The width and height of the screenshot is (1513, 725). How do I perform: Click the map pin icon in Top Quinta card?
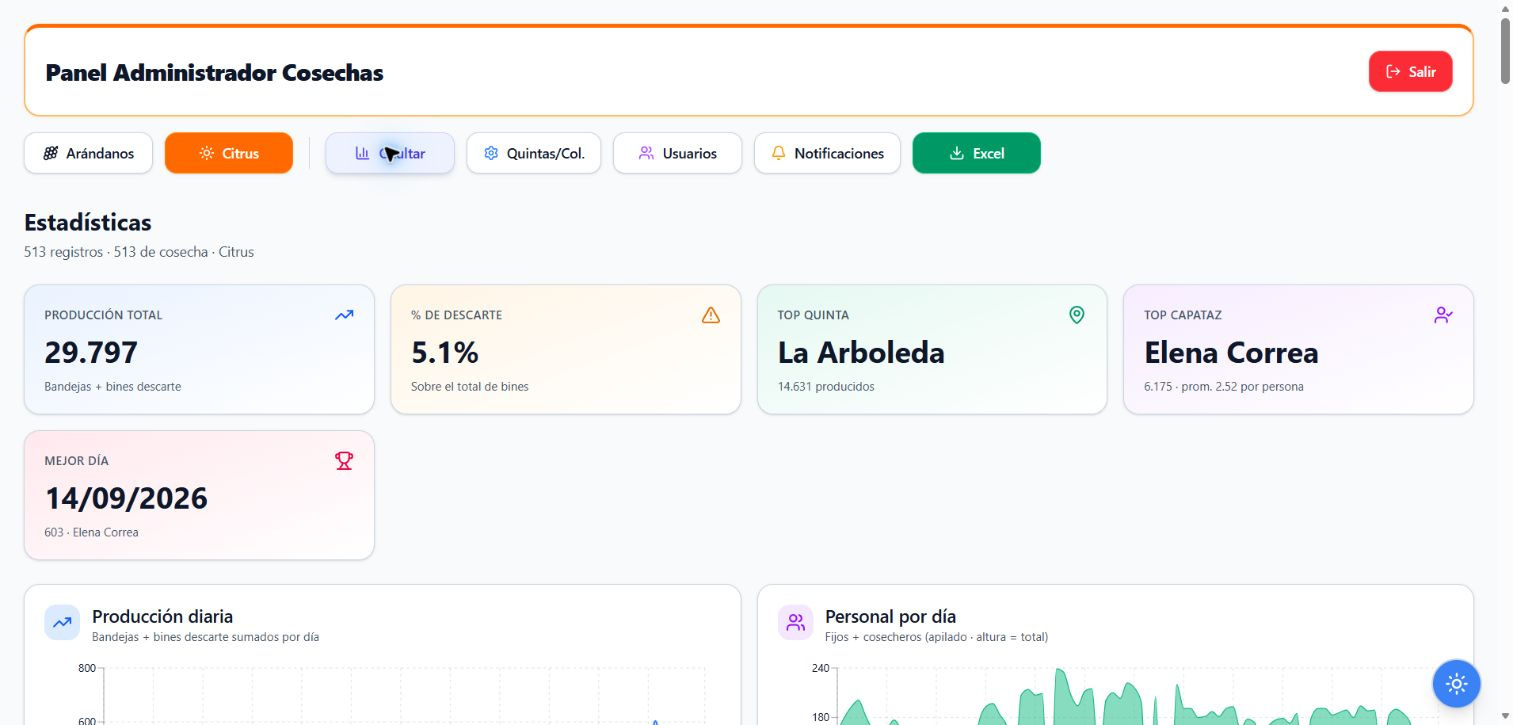click(x=1077, y=315)
